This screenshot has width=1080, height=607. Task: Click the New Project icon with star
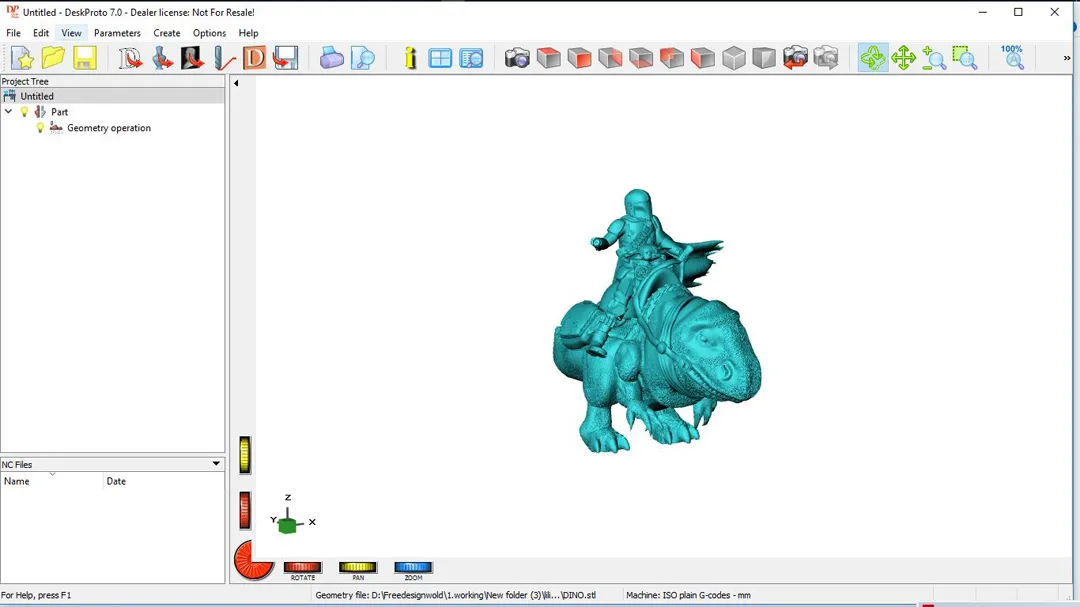22,58
